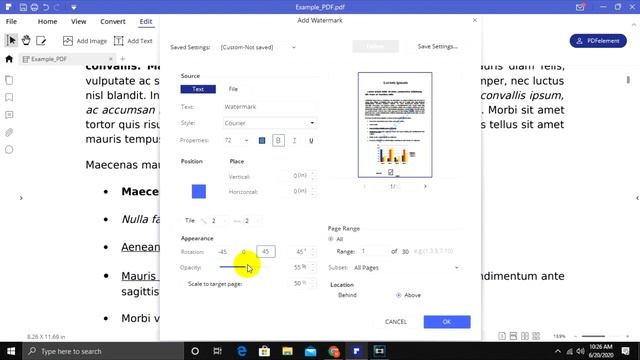The height and width of the screenshot is (360, 640).
Task: Open quick access toolbar dropdown arrow
Action: click(x=73, y=7)
